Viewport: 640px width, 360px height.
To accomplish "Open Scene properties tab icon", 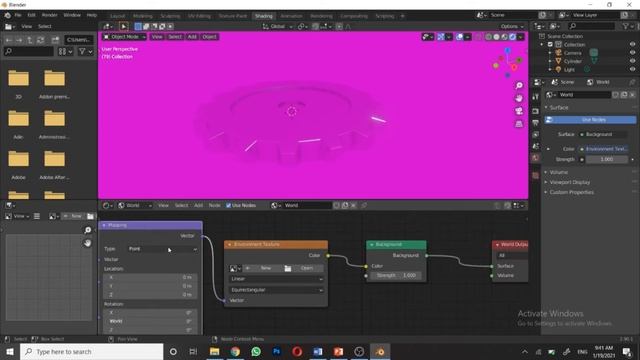I will pos(536,146).
